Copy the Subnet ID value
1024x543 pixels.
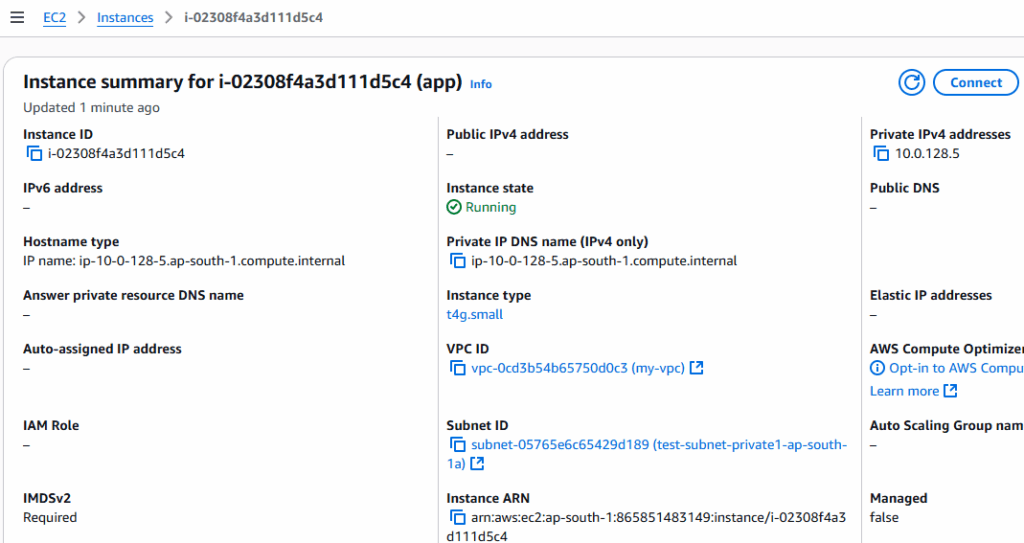(x=458, y=444)
